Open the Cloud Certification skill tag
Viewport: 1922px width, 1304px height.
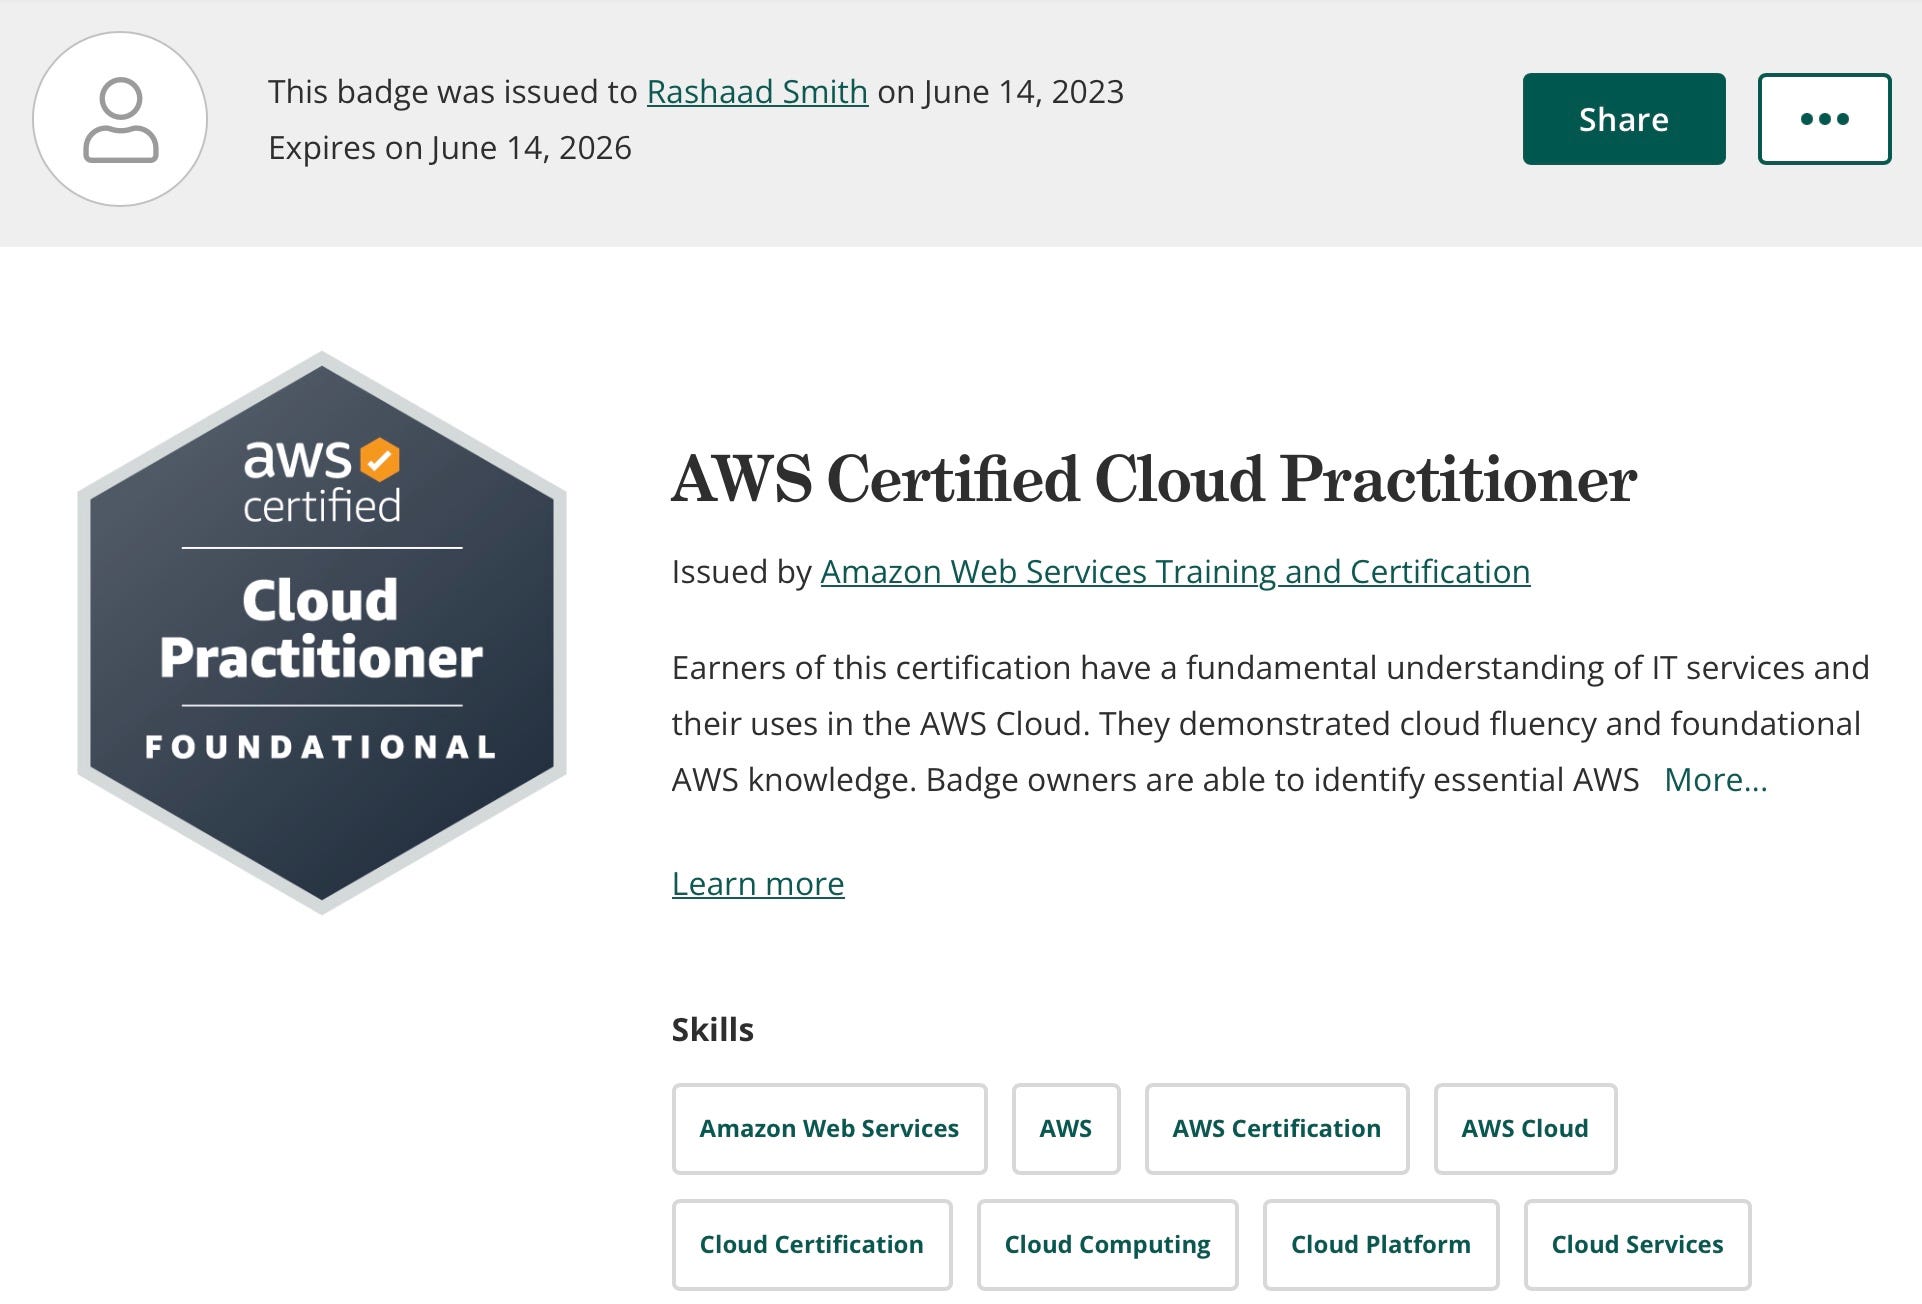pyautogui.click(x=811, y=1245)
